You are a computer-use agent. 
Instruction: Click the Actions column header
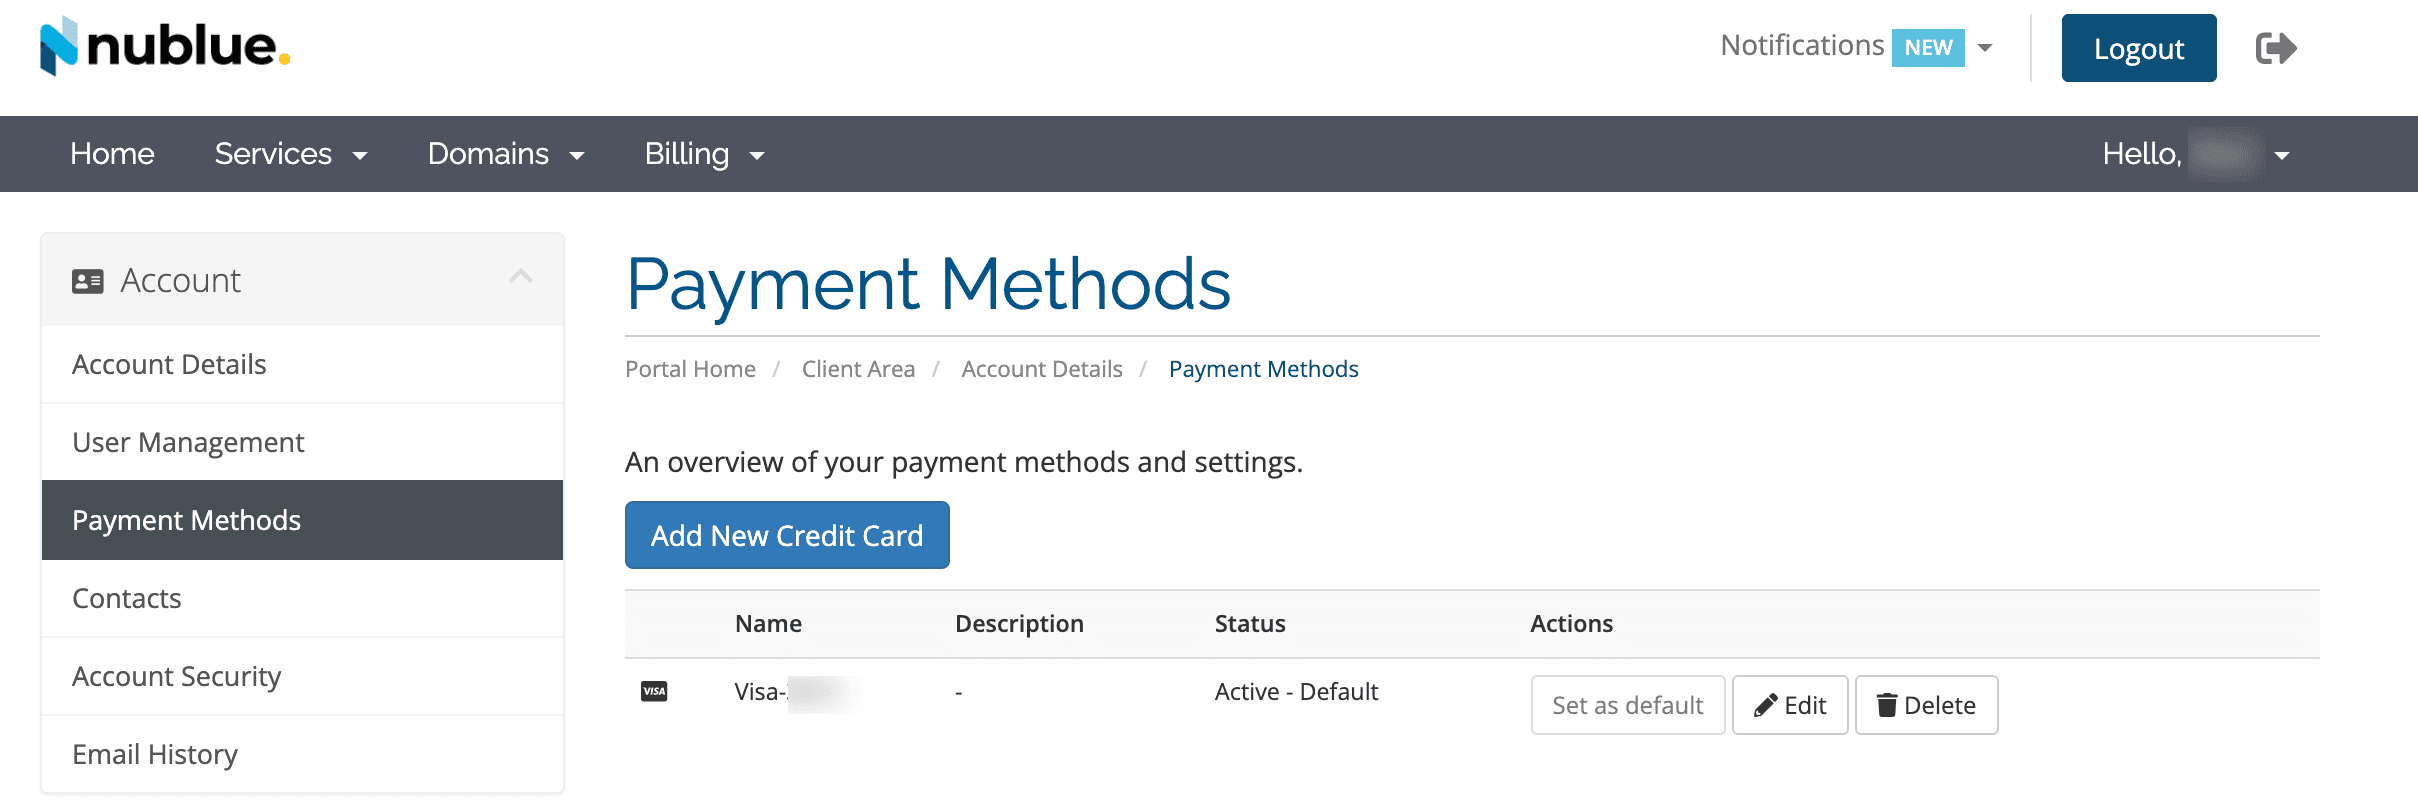pos(1571,624)
